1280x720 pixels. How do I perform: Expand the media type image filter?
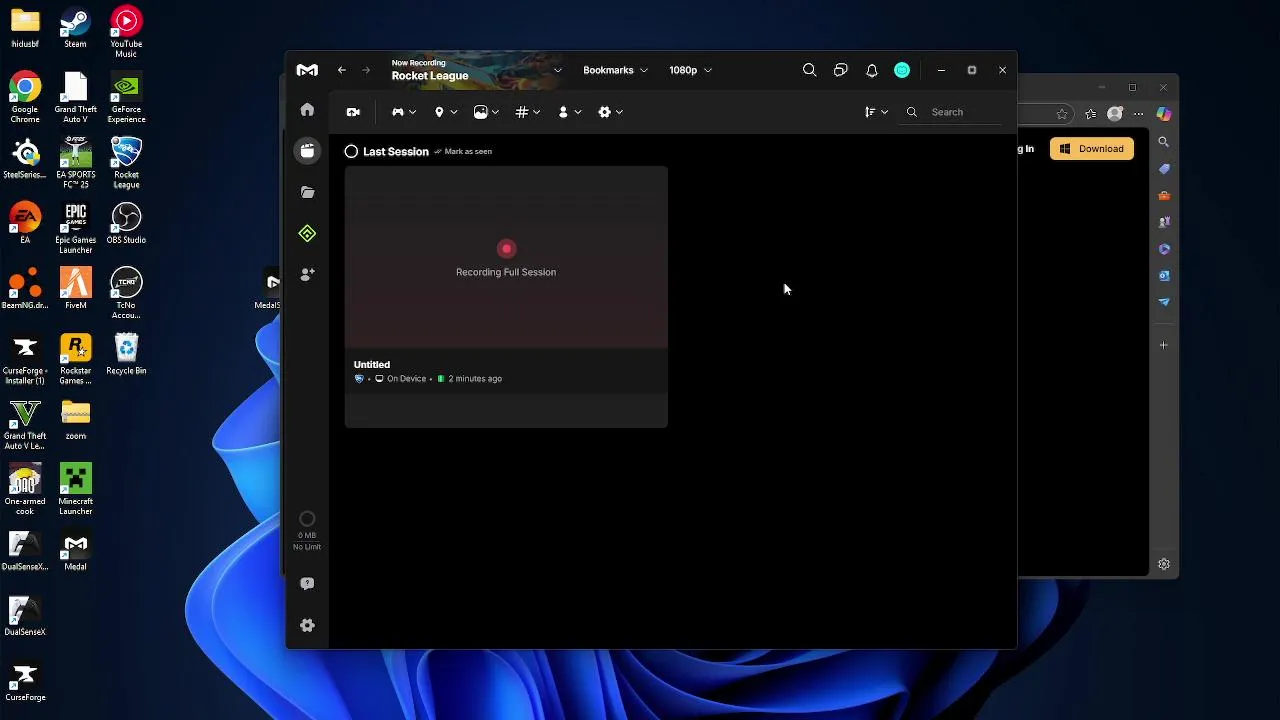tap(486, 112)
